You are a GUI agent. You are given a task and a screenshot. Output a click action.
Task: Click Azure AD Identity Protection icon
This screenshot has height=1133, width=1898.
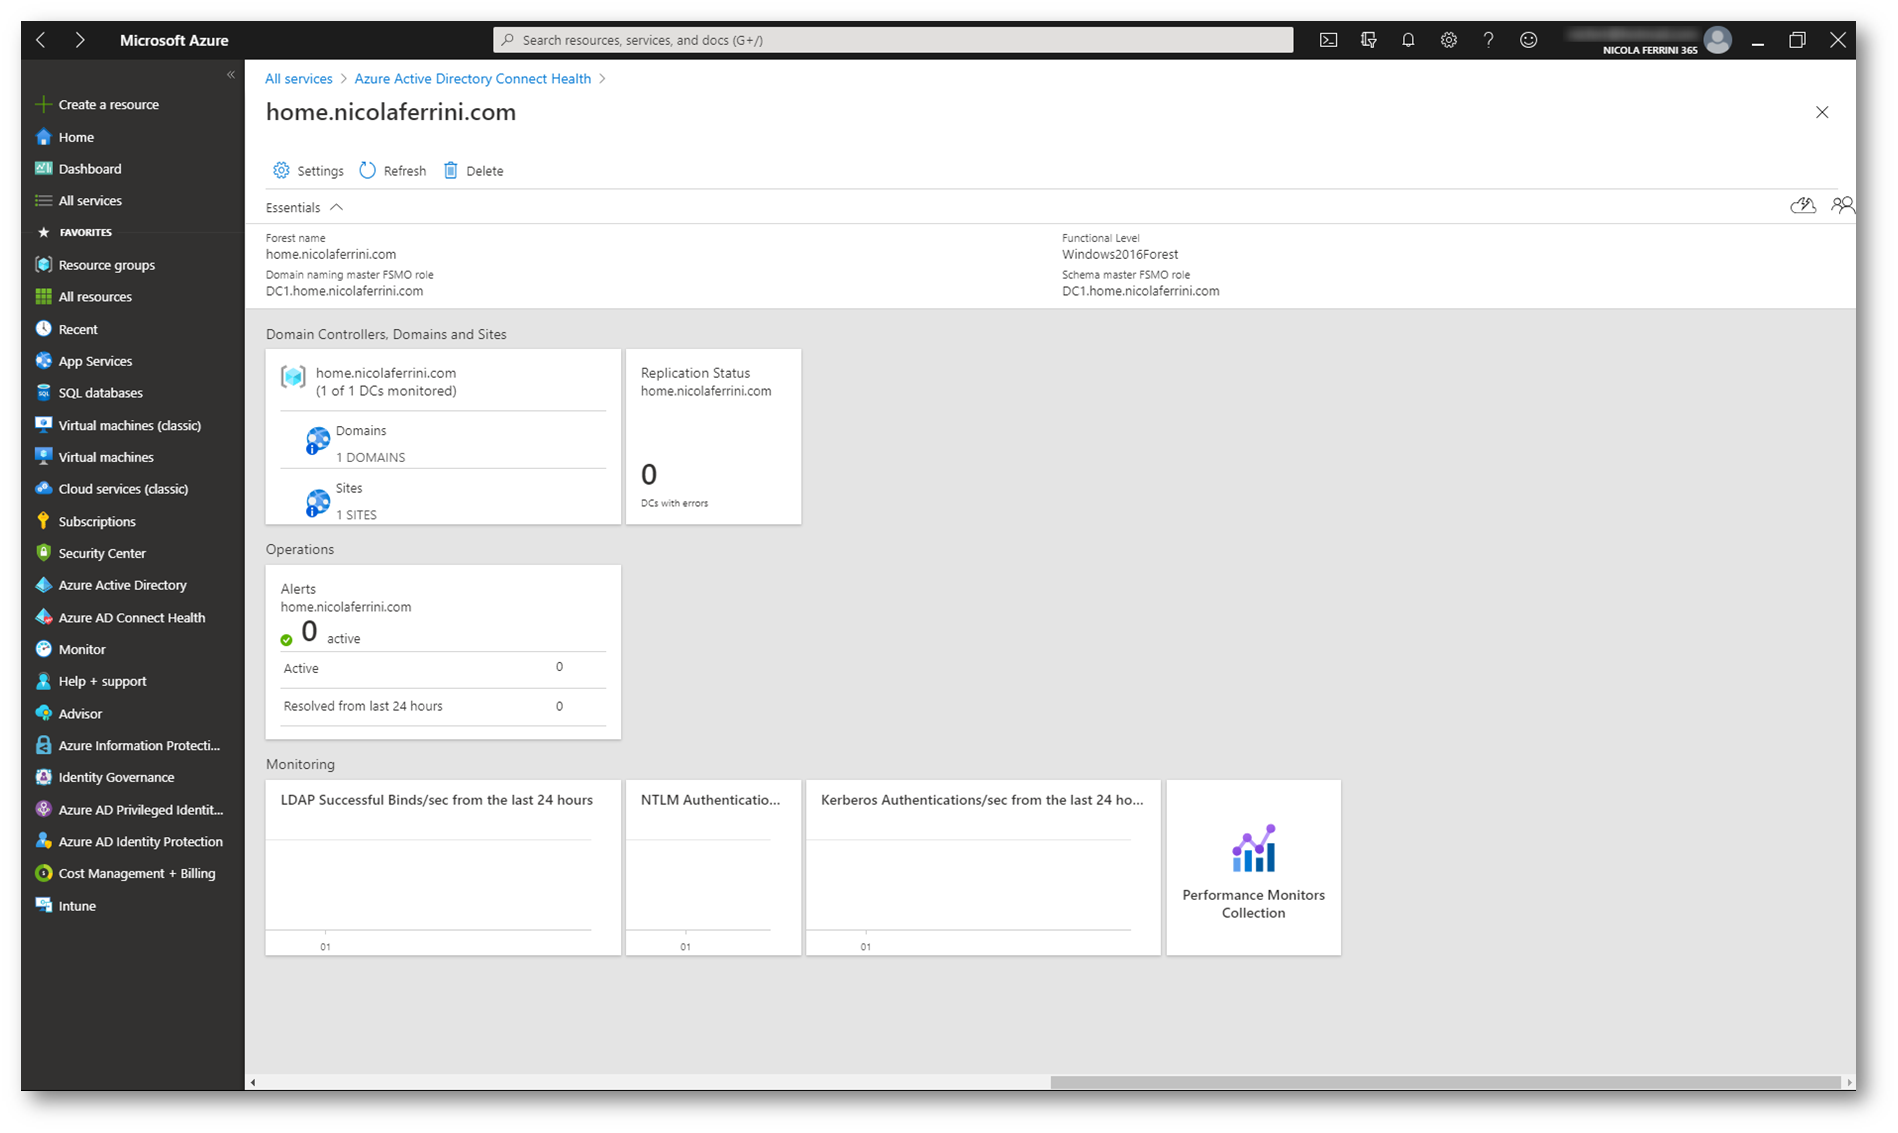43,841
